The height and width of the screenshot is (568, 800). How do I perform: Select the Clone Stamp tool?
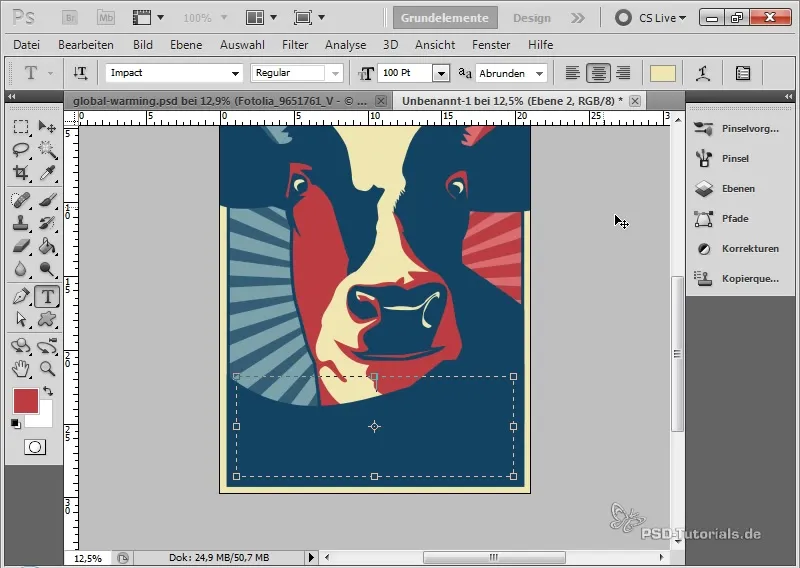[21, 223]
